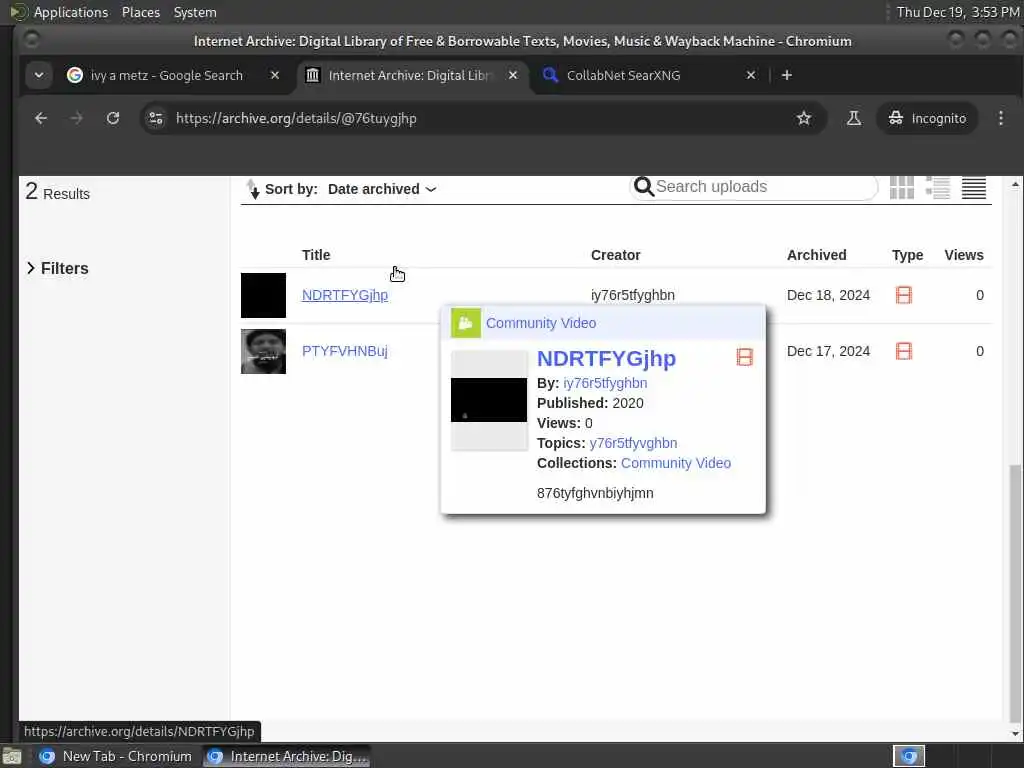Sort by Title column header
1024x768 pixels.
tap(316, 255)
